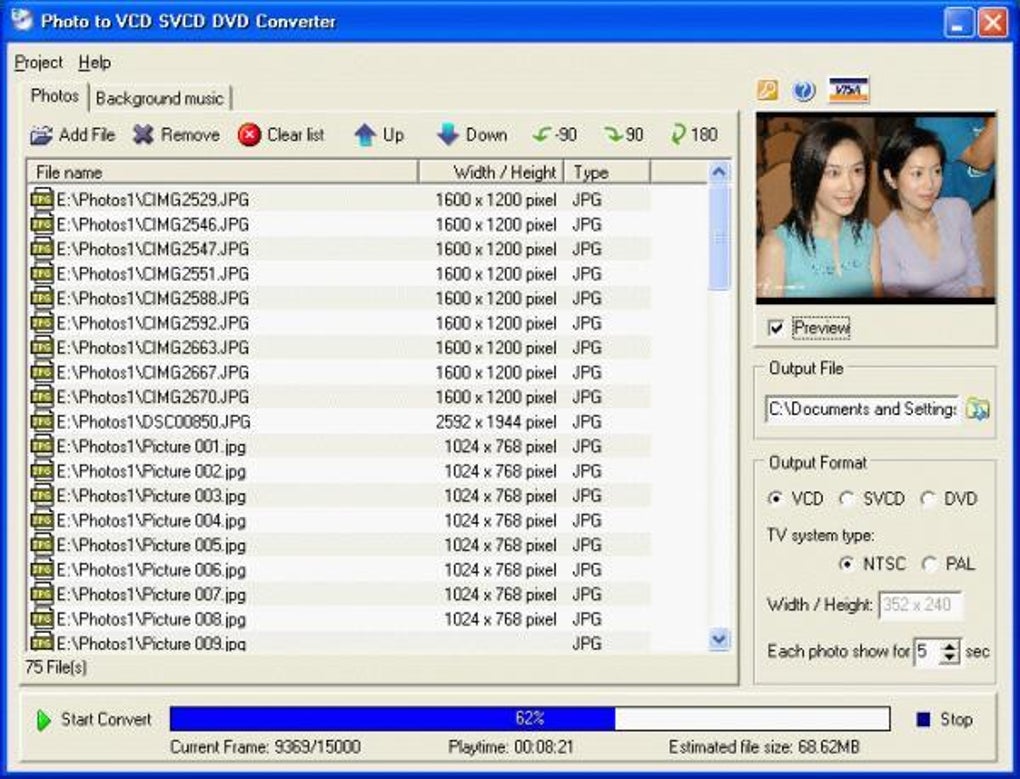This screenshot has width=1020, height=779.
Task: Open help via blue question icon
Action: click(804, 91)
